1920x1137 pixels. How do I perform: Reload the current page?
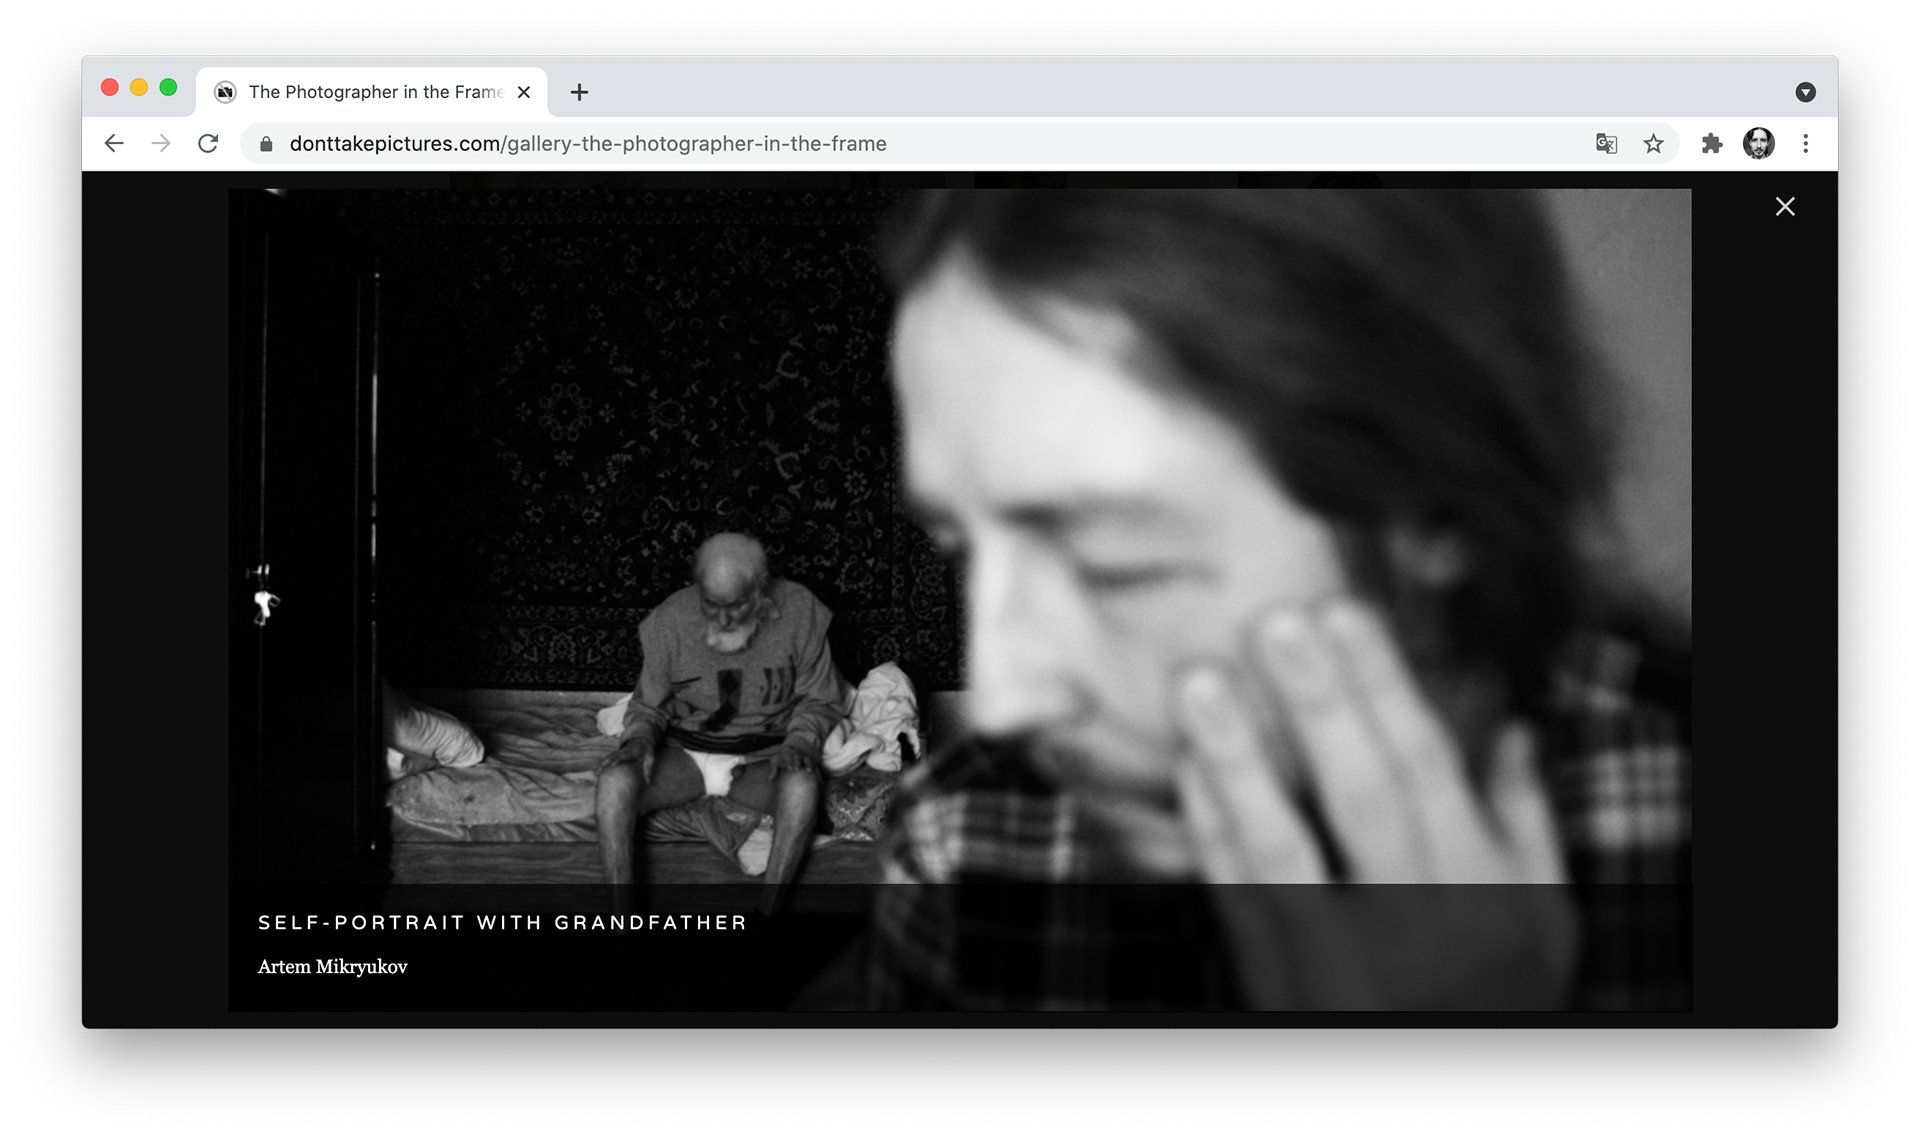point(208,144)
